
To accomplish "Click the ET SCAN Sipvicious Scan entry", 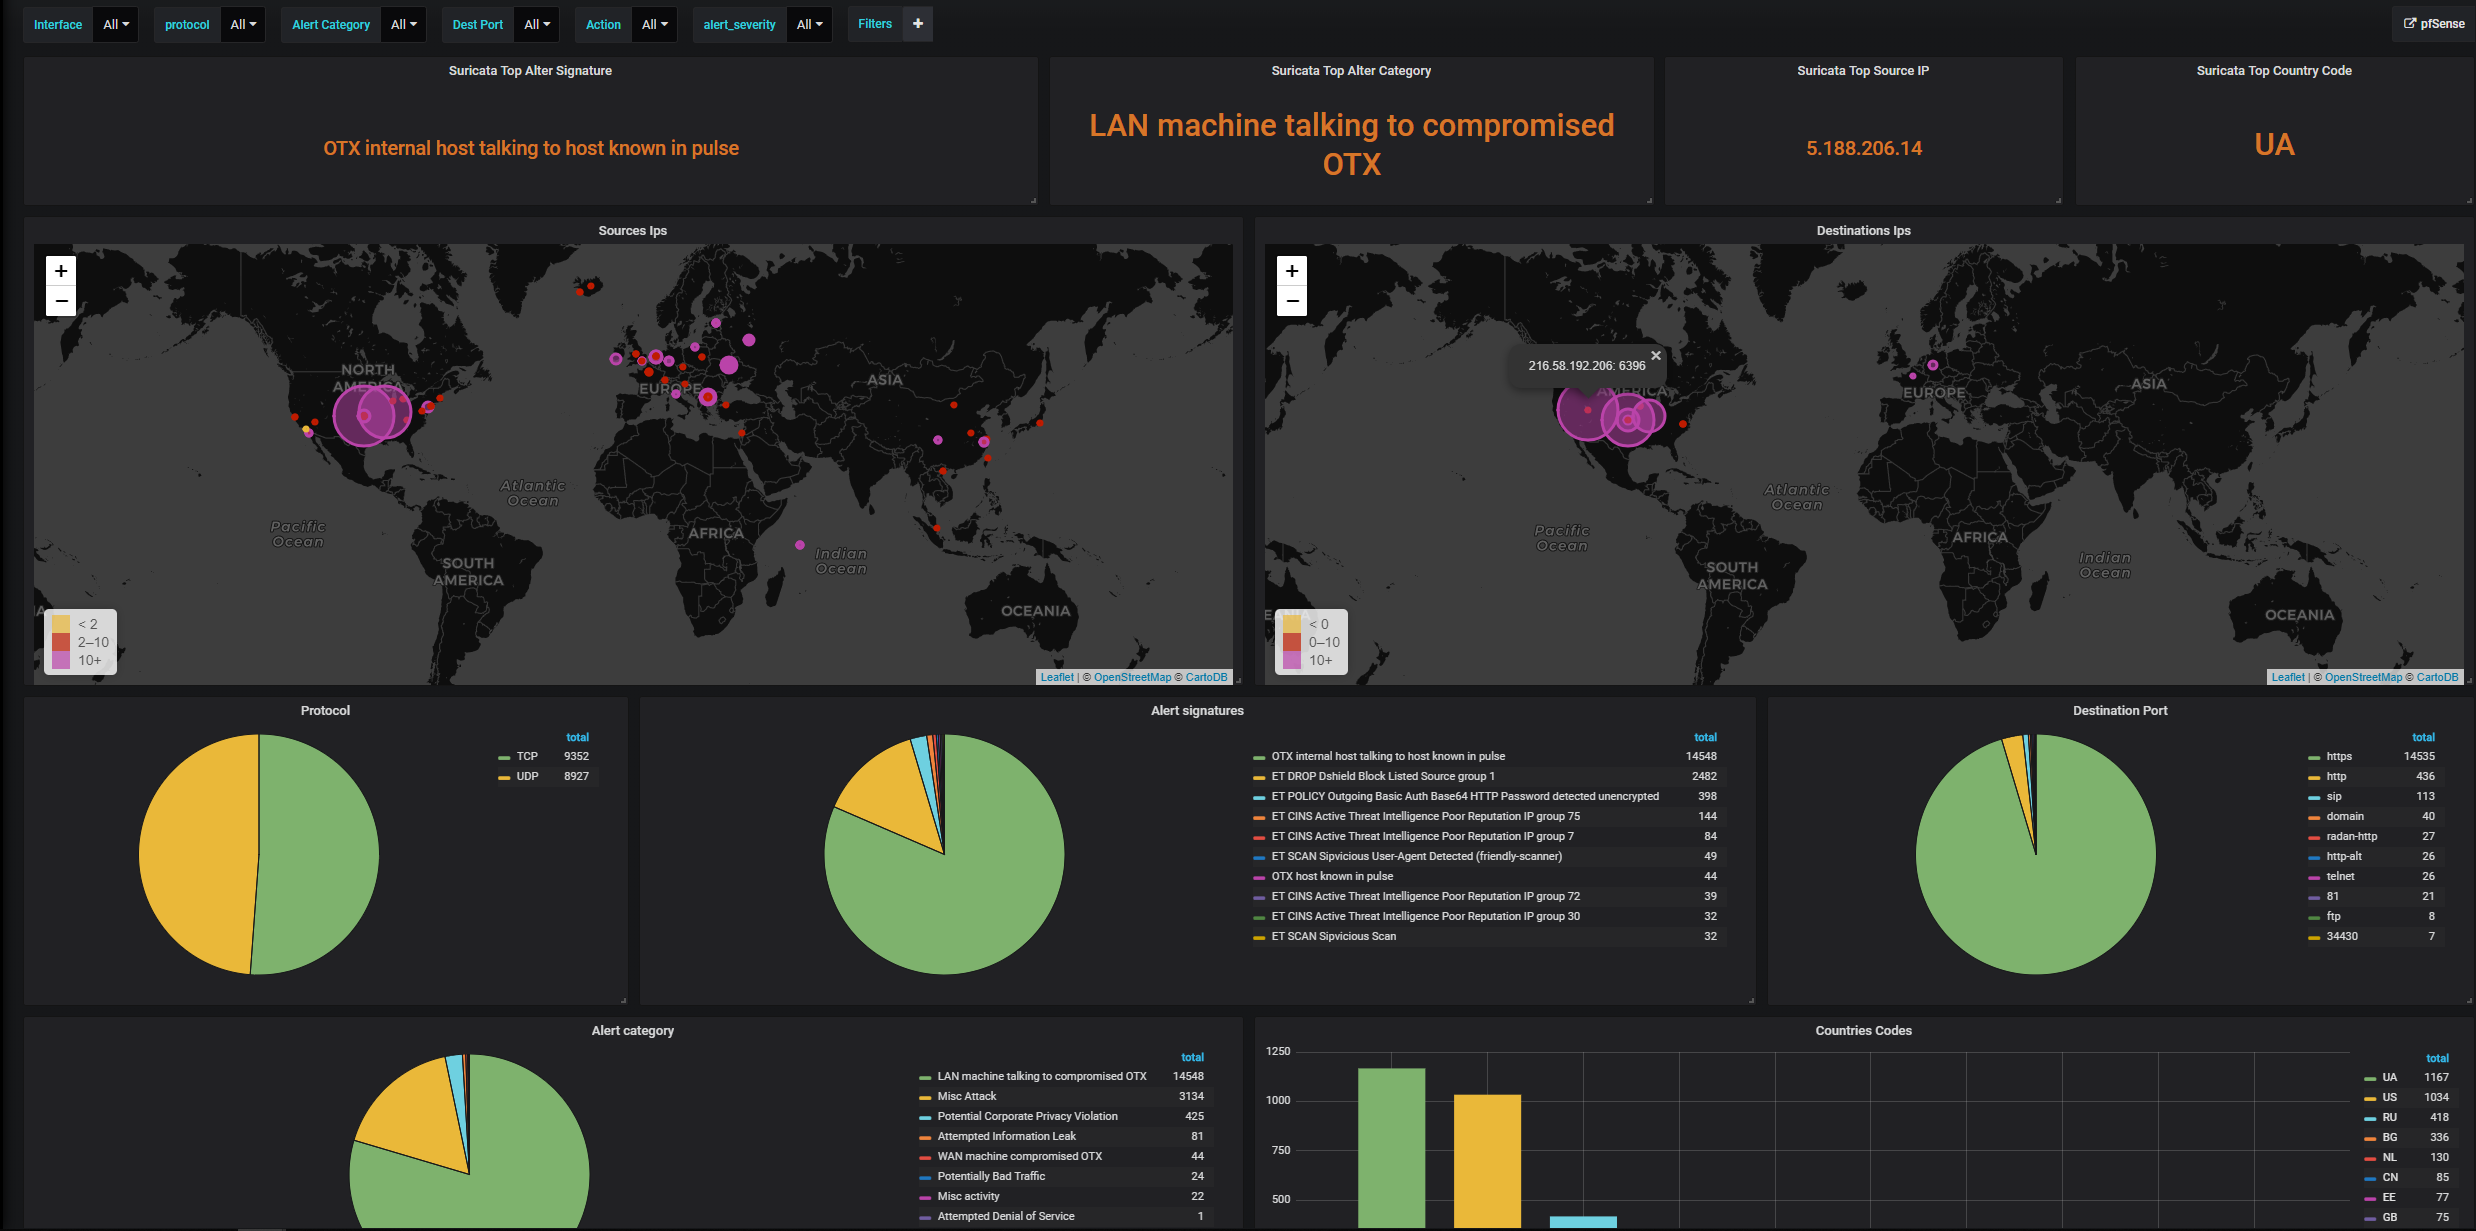I will [1333, 937].
